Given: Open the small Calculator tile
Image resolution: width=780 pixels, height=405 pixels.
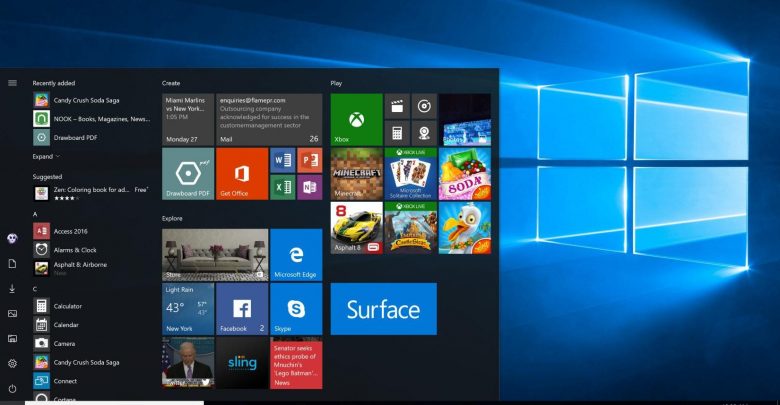Looking at the screenshot, I should [x=397, y=133].
